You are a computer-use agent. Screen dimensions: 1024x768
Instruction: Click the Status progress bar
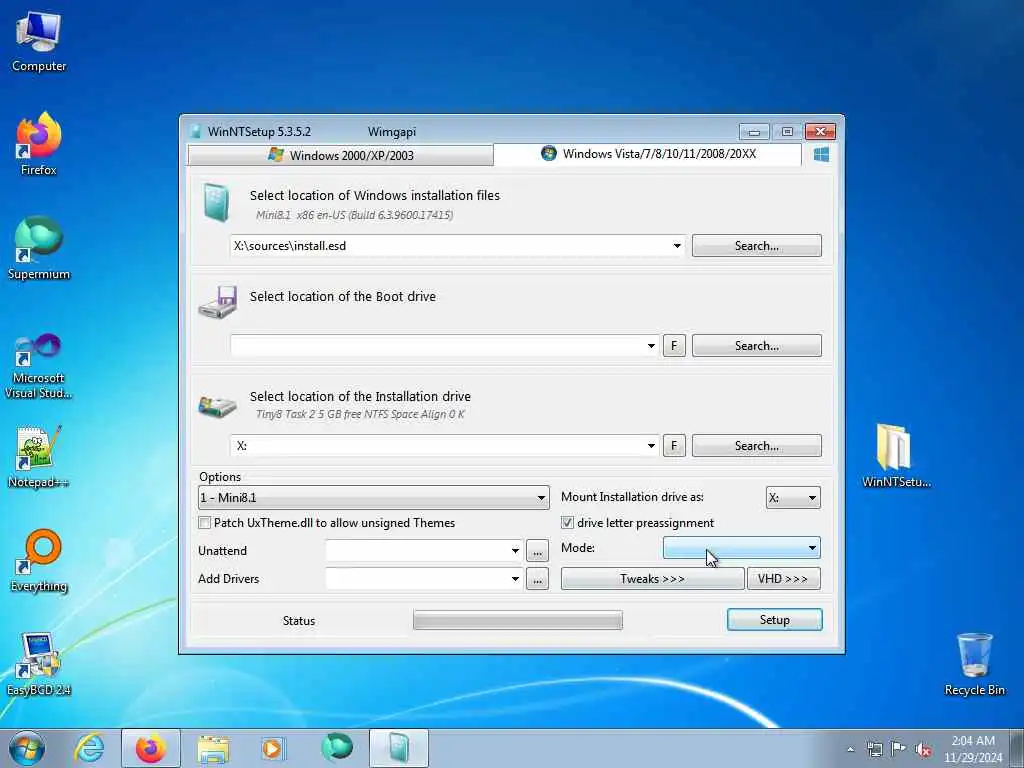[517, 620]
